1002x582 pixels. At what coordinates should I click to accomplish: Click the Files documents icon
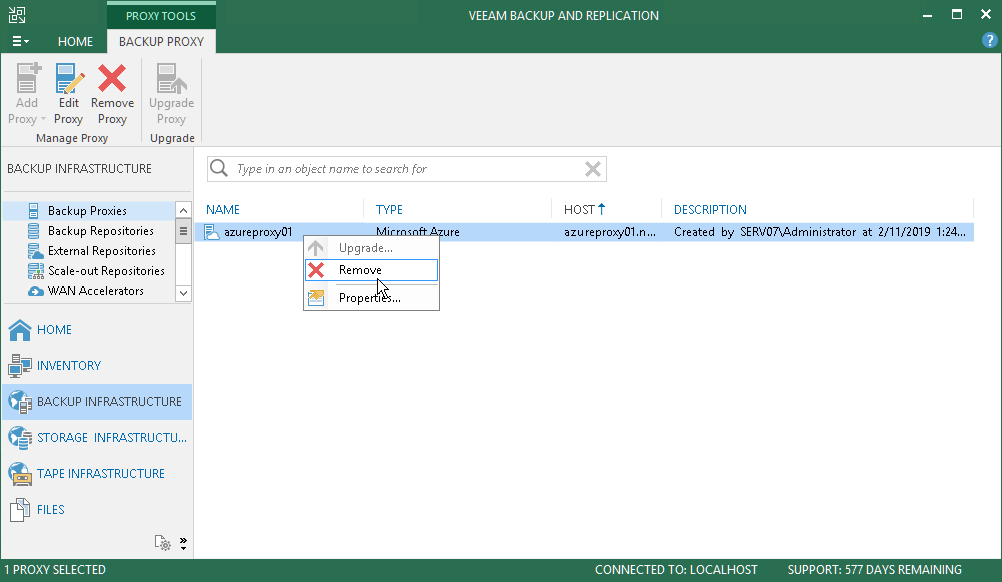[20, 510]
